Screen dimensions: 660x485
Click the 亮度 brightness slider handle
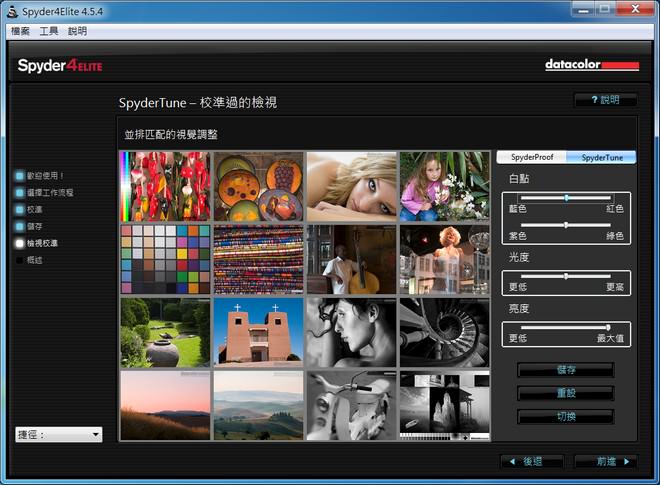(608, 327)
